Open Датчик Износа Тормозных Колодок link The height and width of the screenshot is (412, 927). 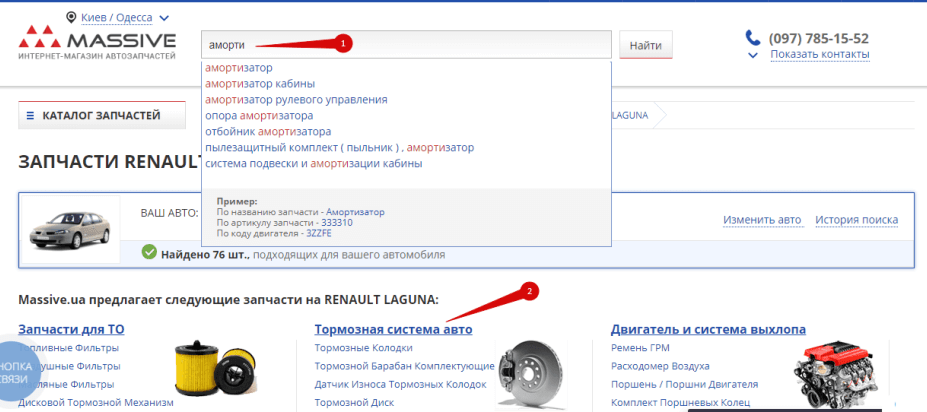pos(400,385)
